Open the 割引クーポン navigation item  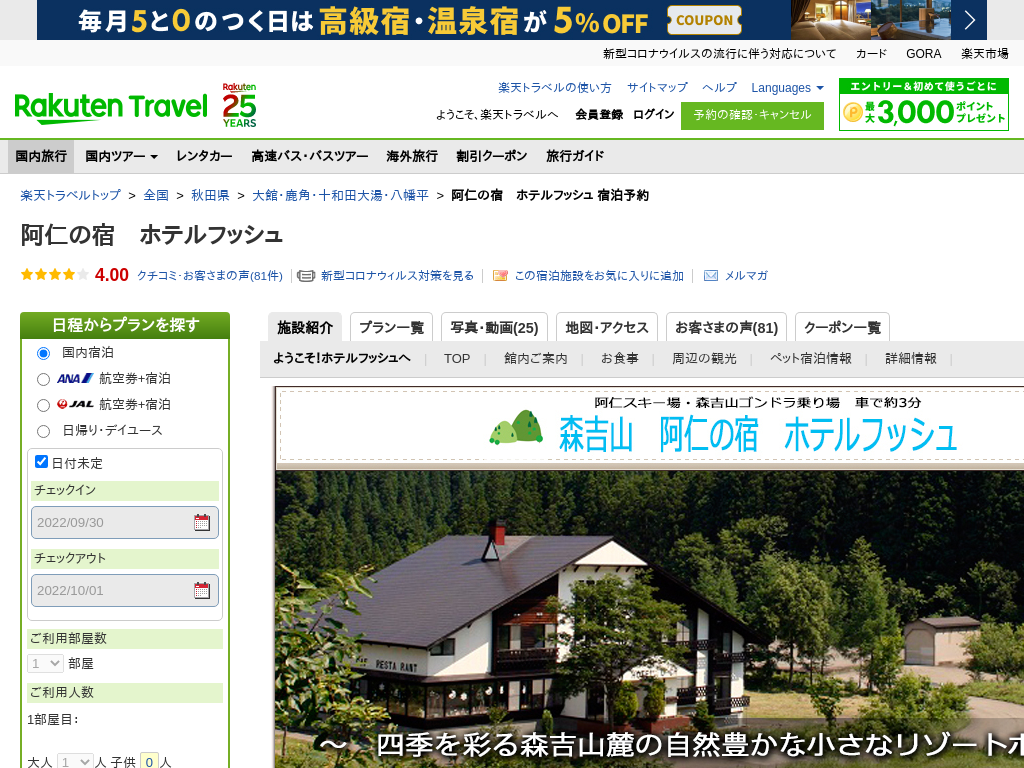tap(492, 156)
